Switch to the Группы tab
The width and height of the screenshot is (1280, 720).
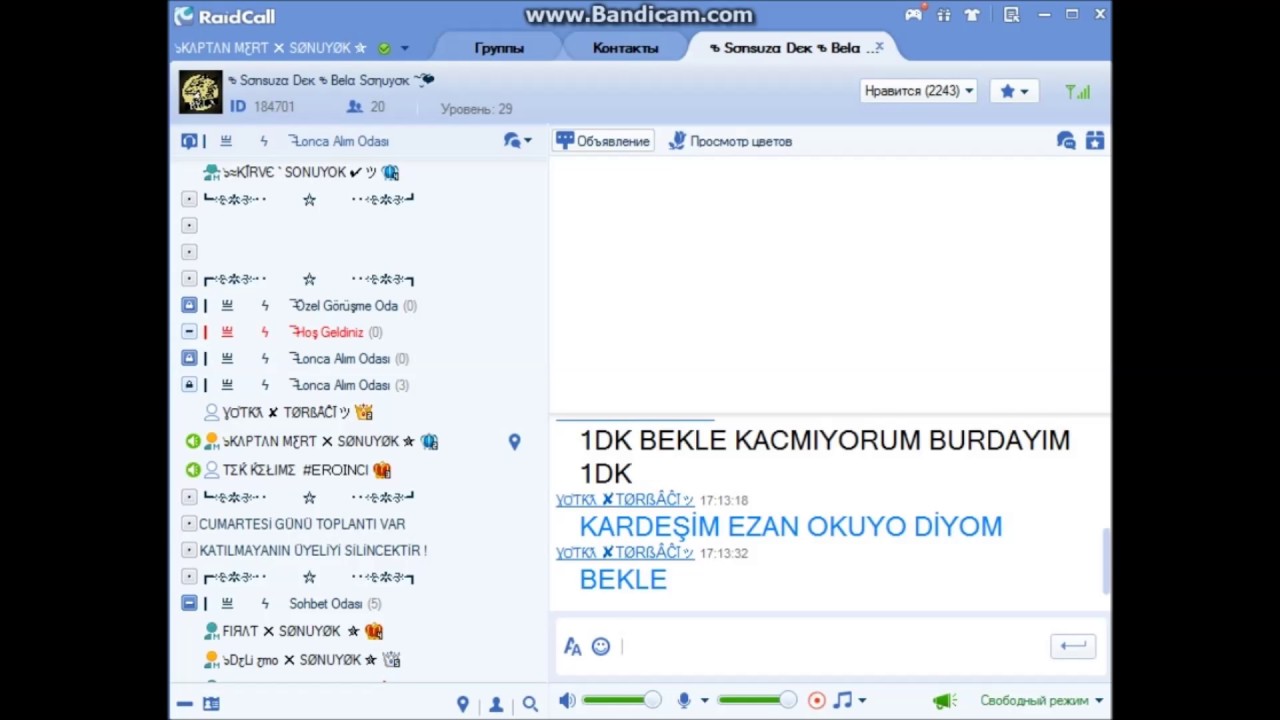pyautogui.click(x=499, y=48)
